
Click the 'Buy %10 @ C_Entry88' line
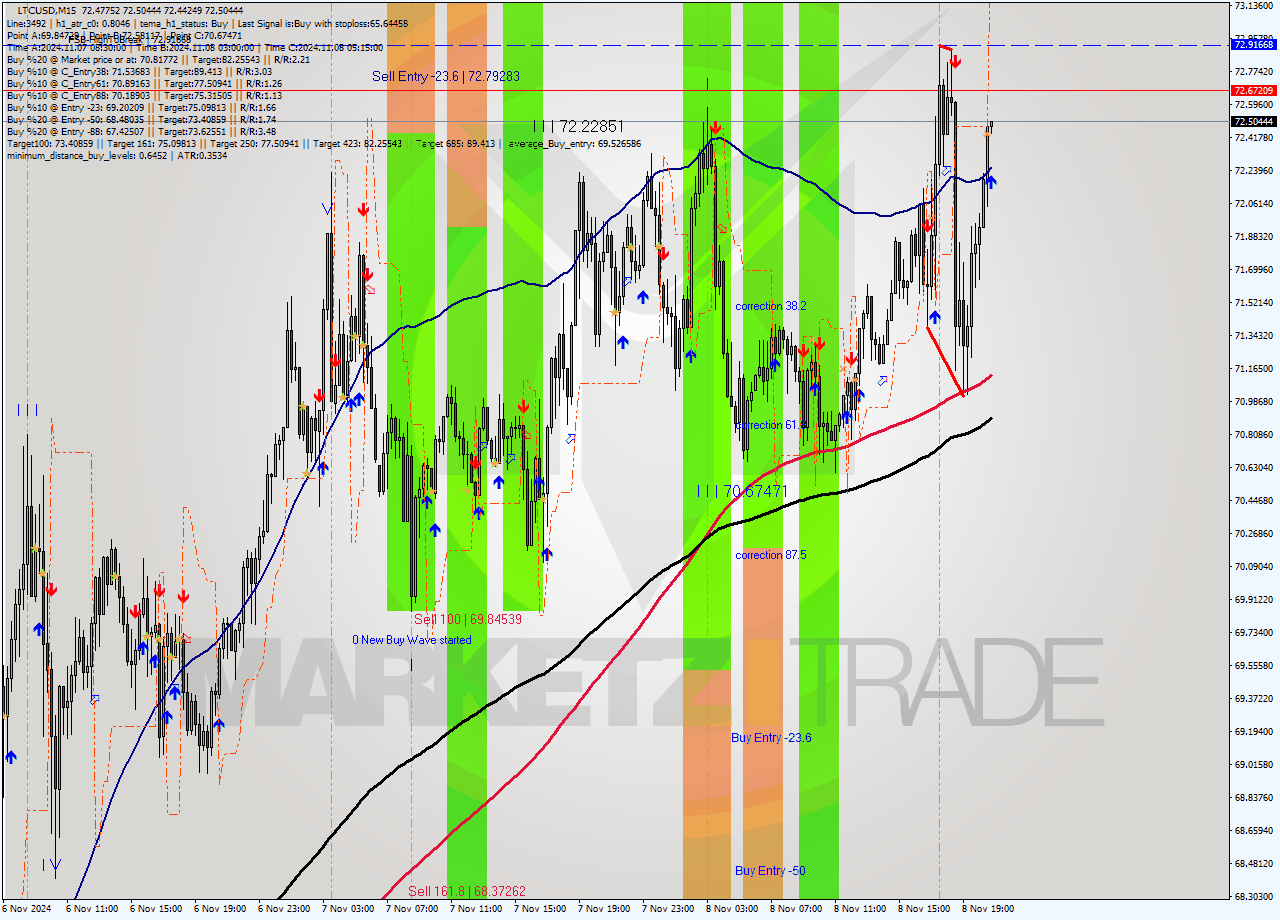pos(144,95)
